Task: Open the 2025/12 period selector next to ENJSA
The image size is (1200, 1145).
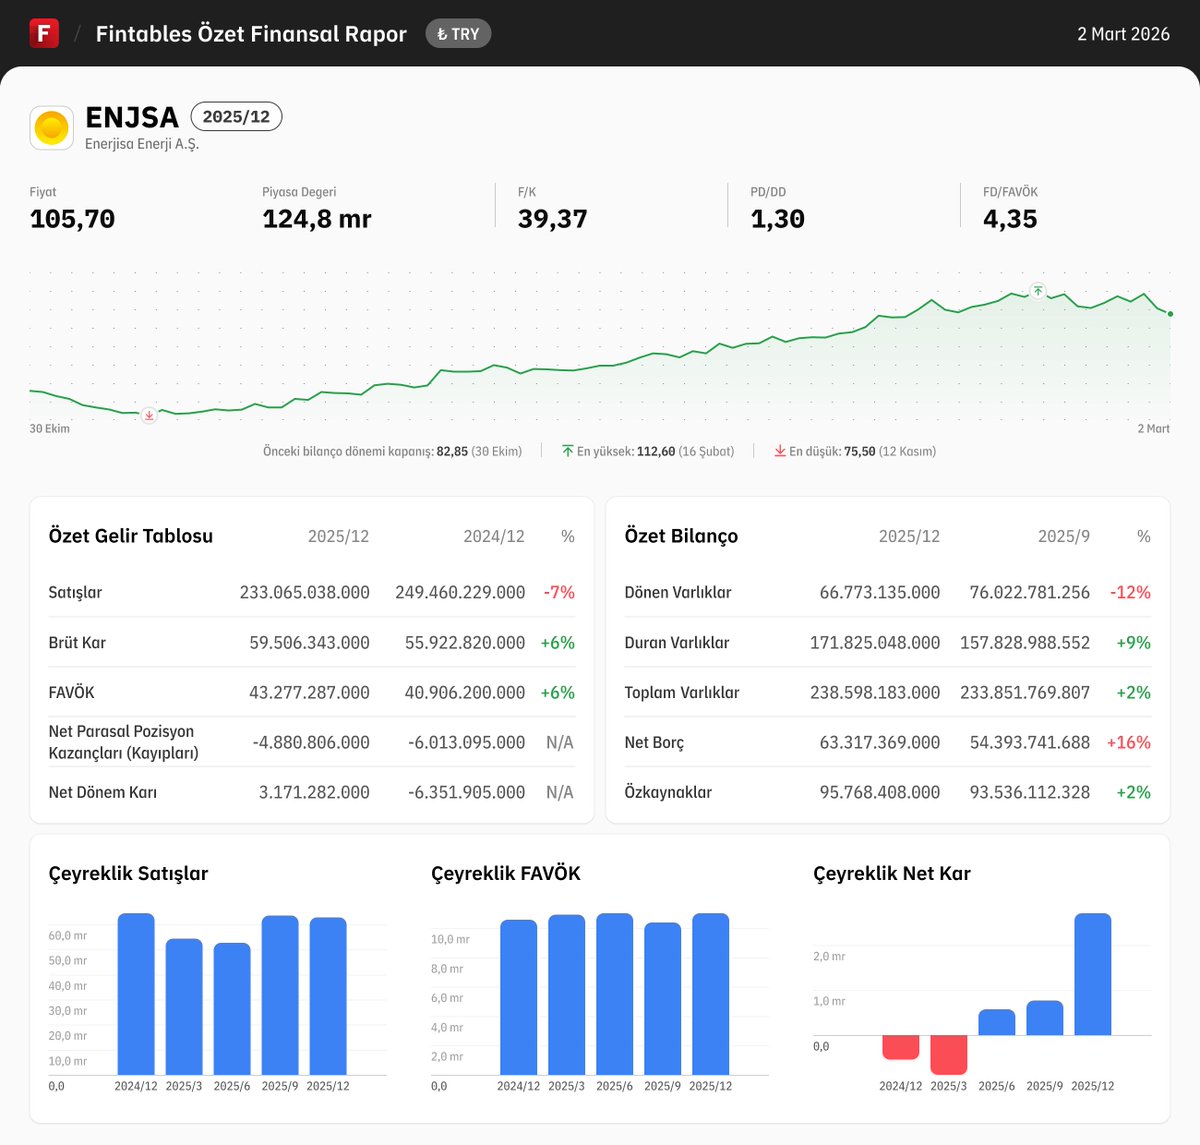Action: pyautogui.click(x=236, y=116)
